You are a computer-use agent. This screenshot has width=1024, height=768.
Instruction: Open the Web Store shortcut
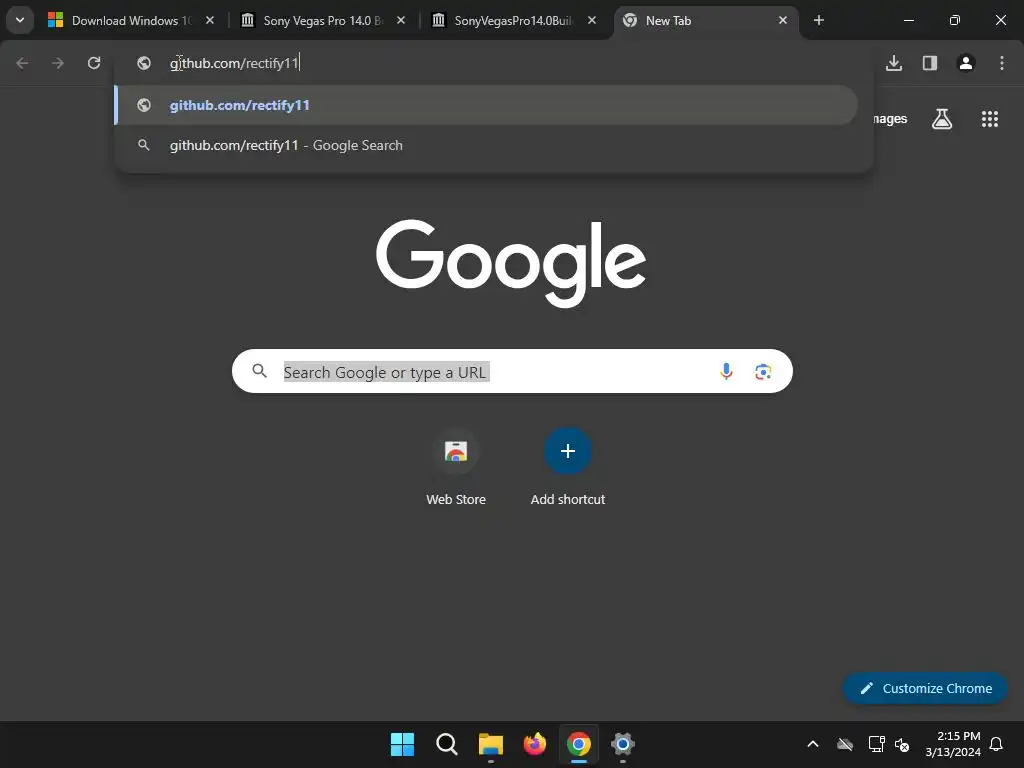[456, 468]
